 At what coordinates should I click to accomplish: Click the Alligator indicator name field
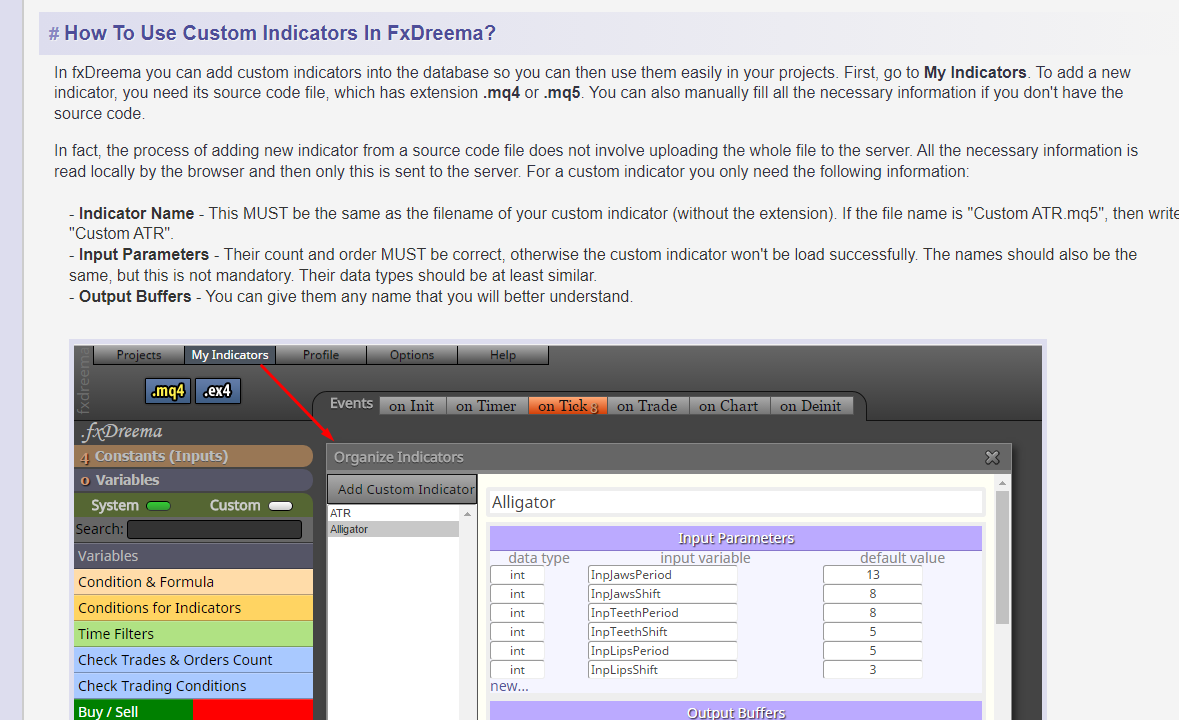[735, 502]
